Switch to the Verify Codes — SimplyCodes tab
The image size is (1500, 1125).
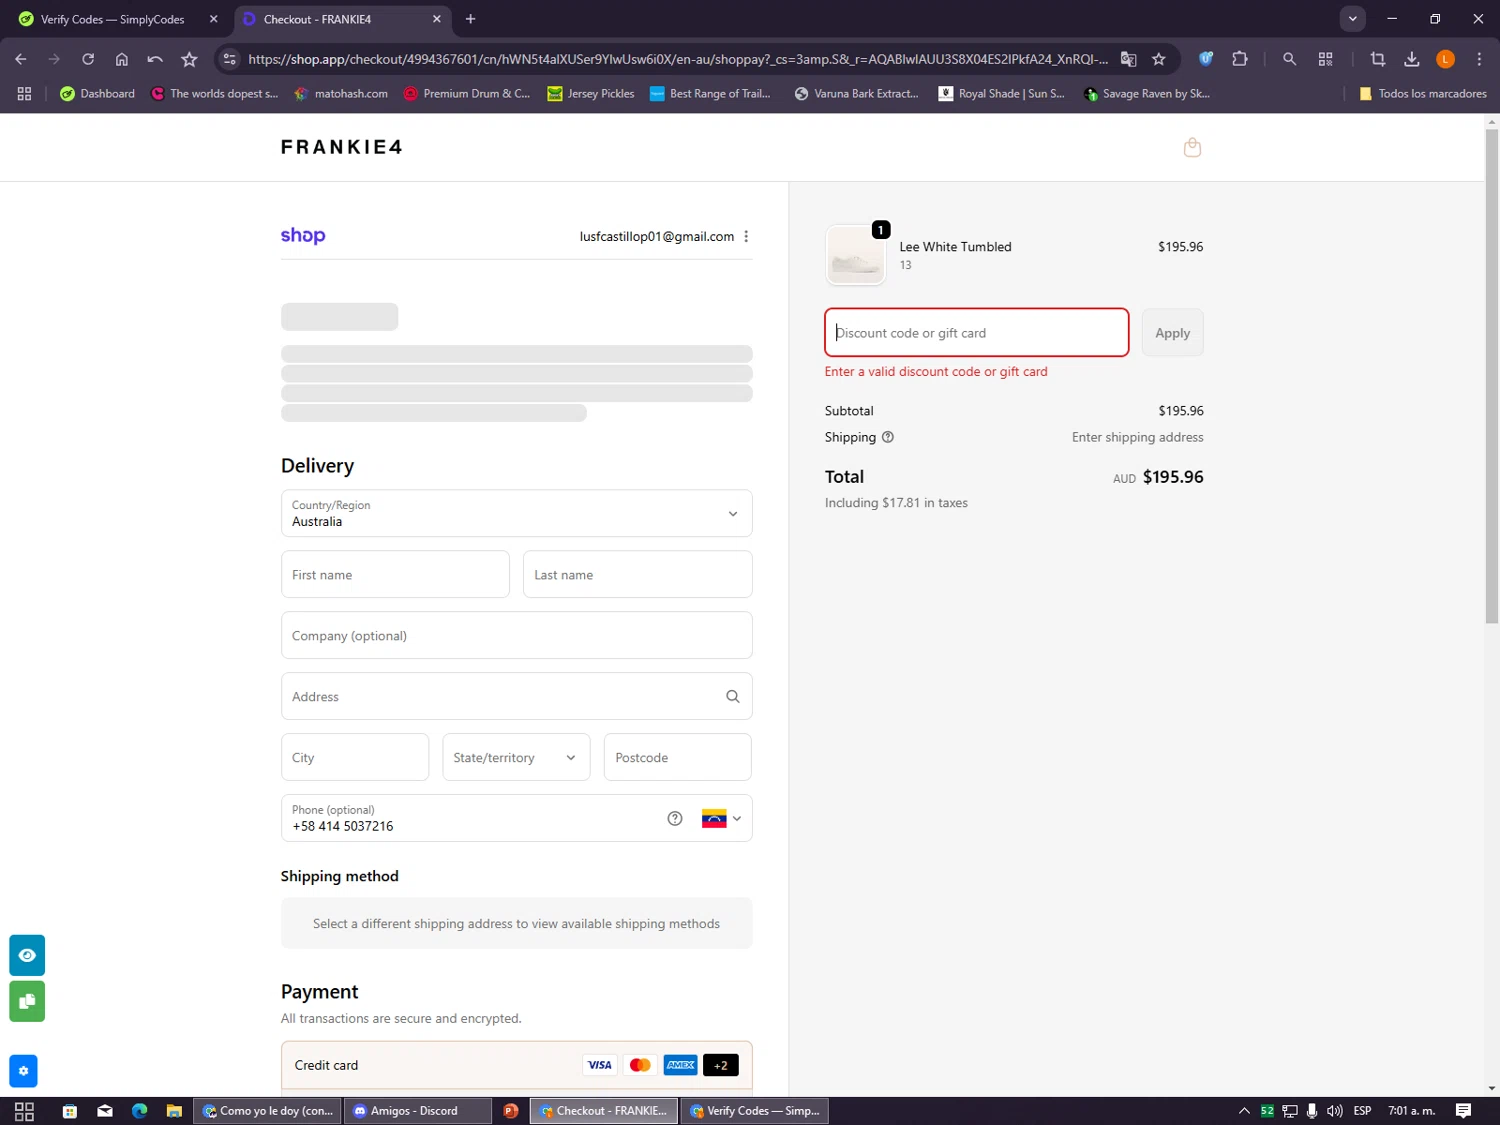115,19
